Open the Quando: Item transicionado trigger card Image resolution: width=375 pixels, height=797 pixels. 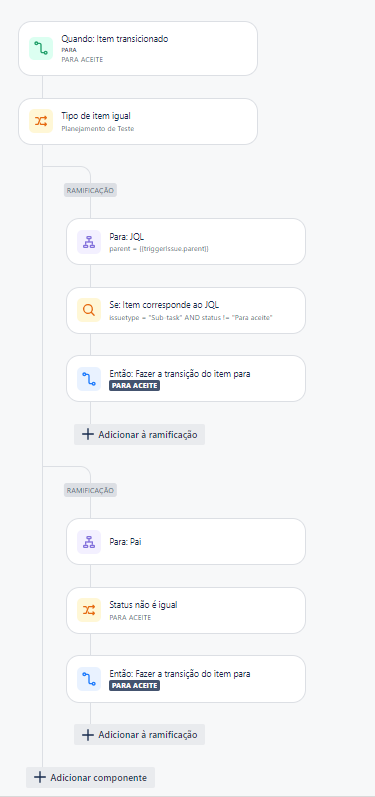[x=138, y=48]
